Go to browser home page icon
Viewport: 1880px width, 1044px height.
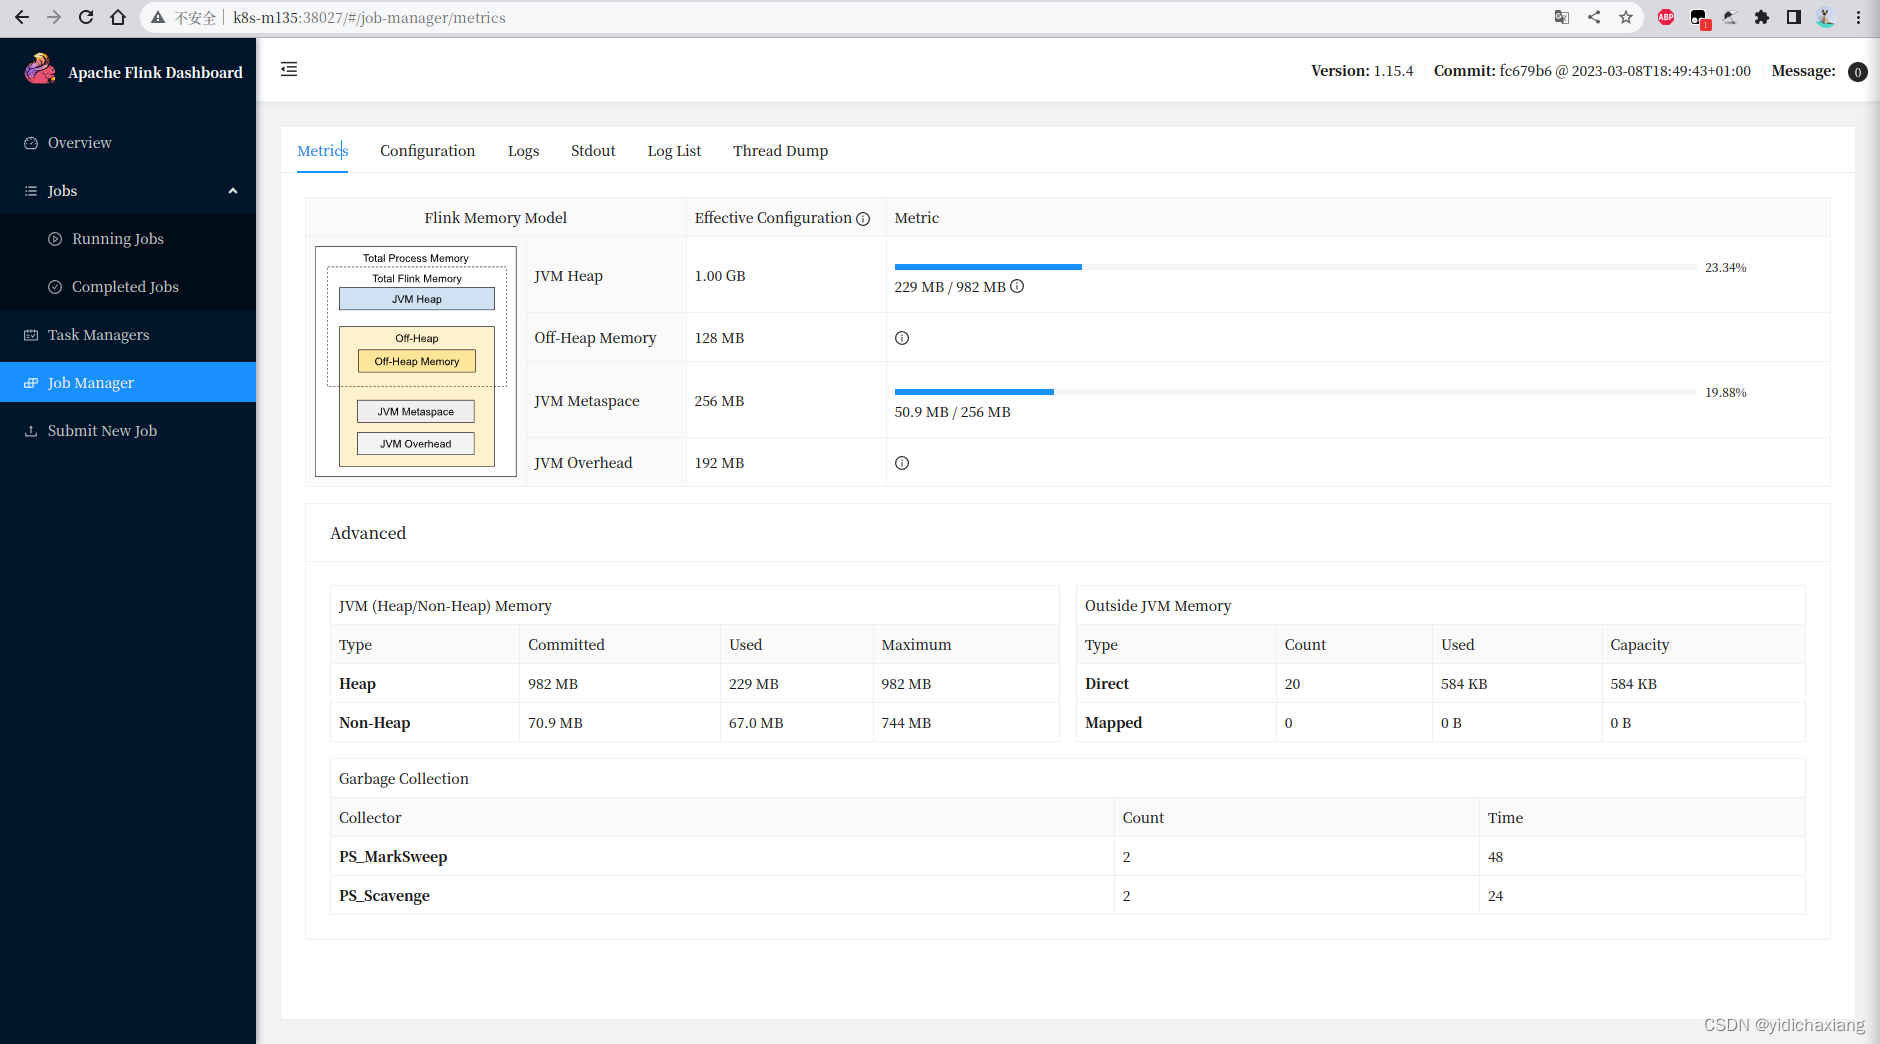(x=118, y=17)
